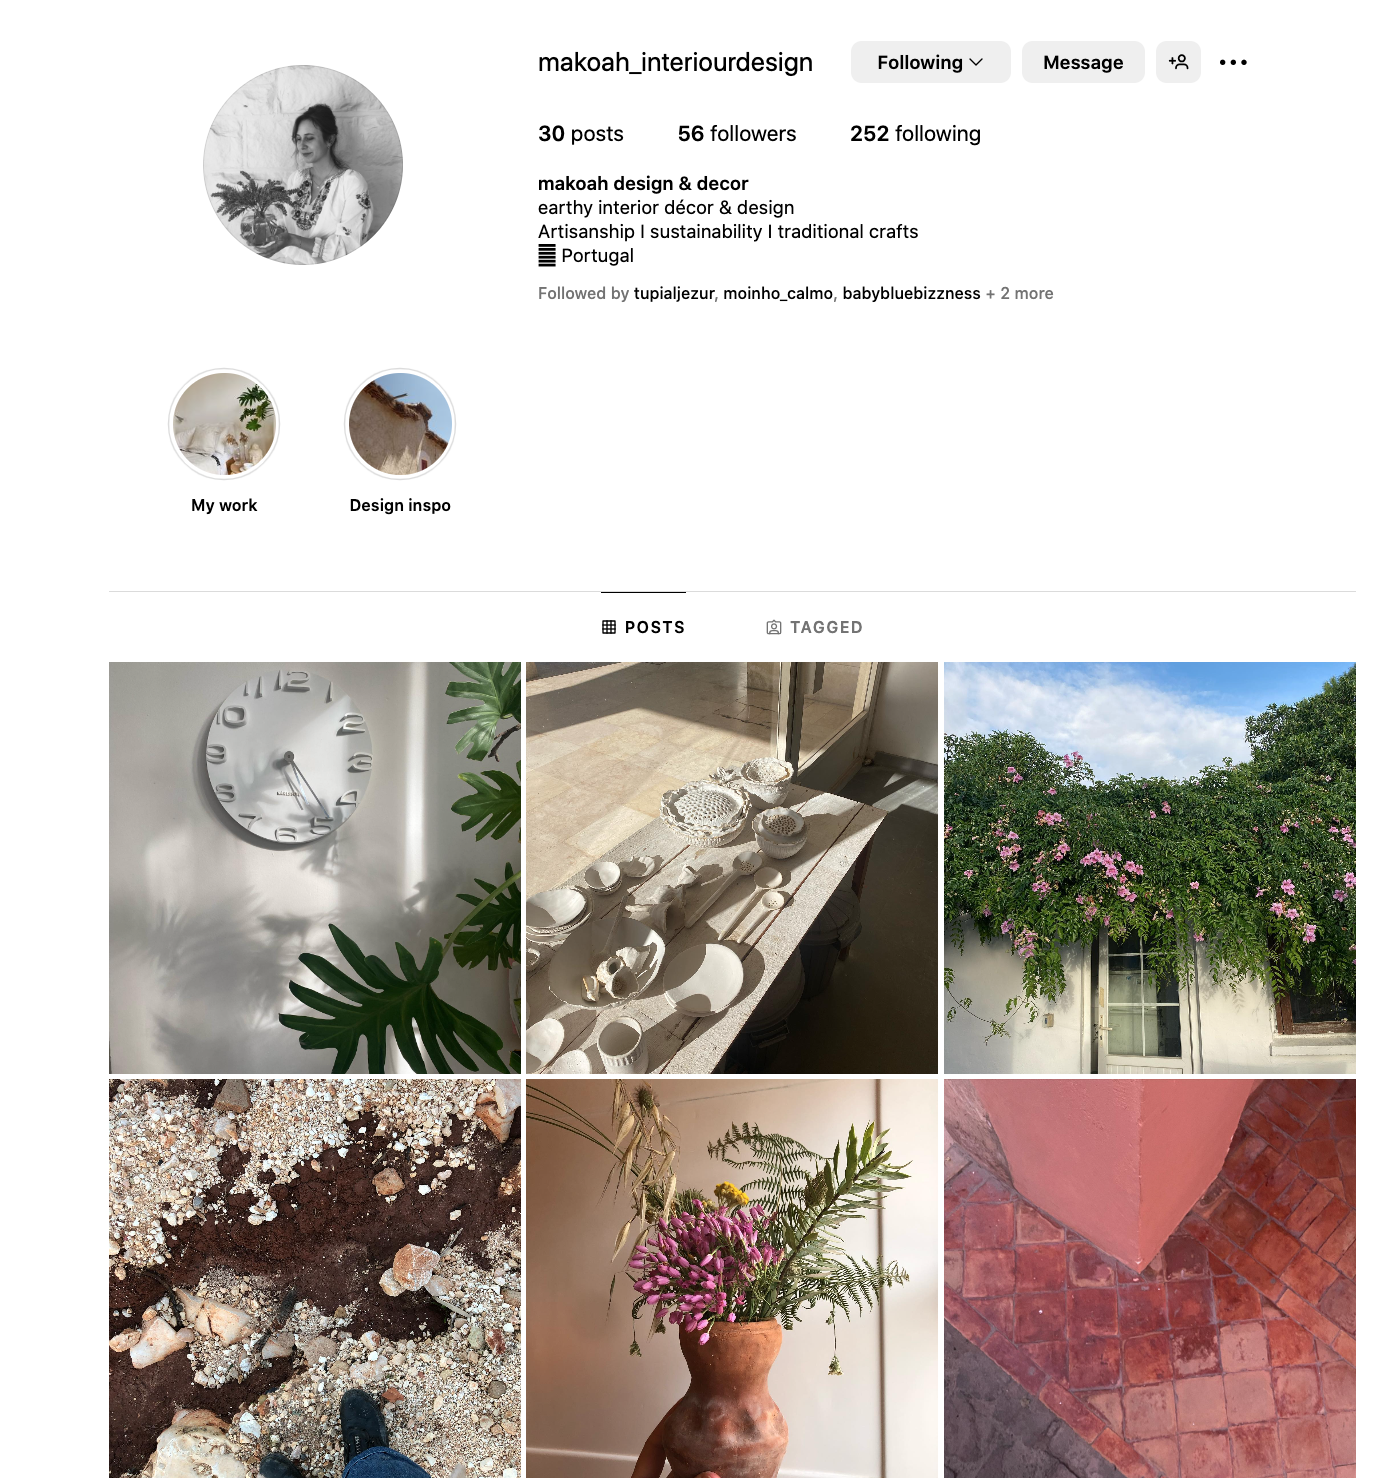Open the profile picture avatar
The image size is (1392, 1478).
click(303, 165)
